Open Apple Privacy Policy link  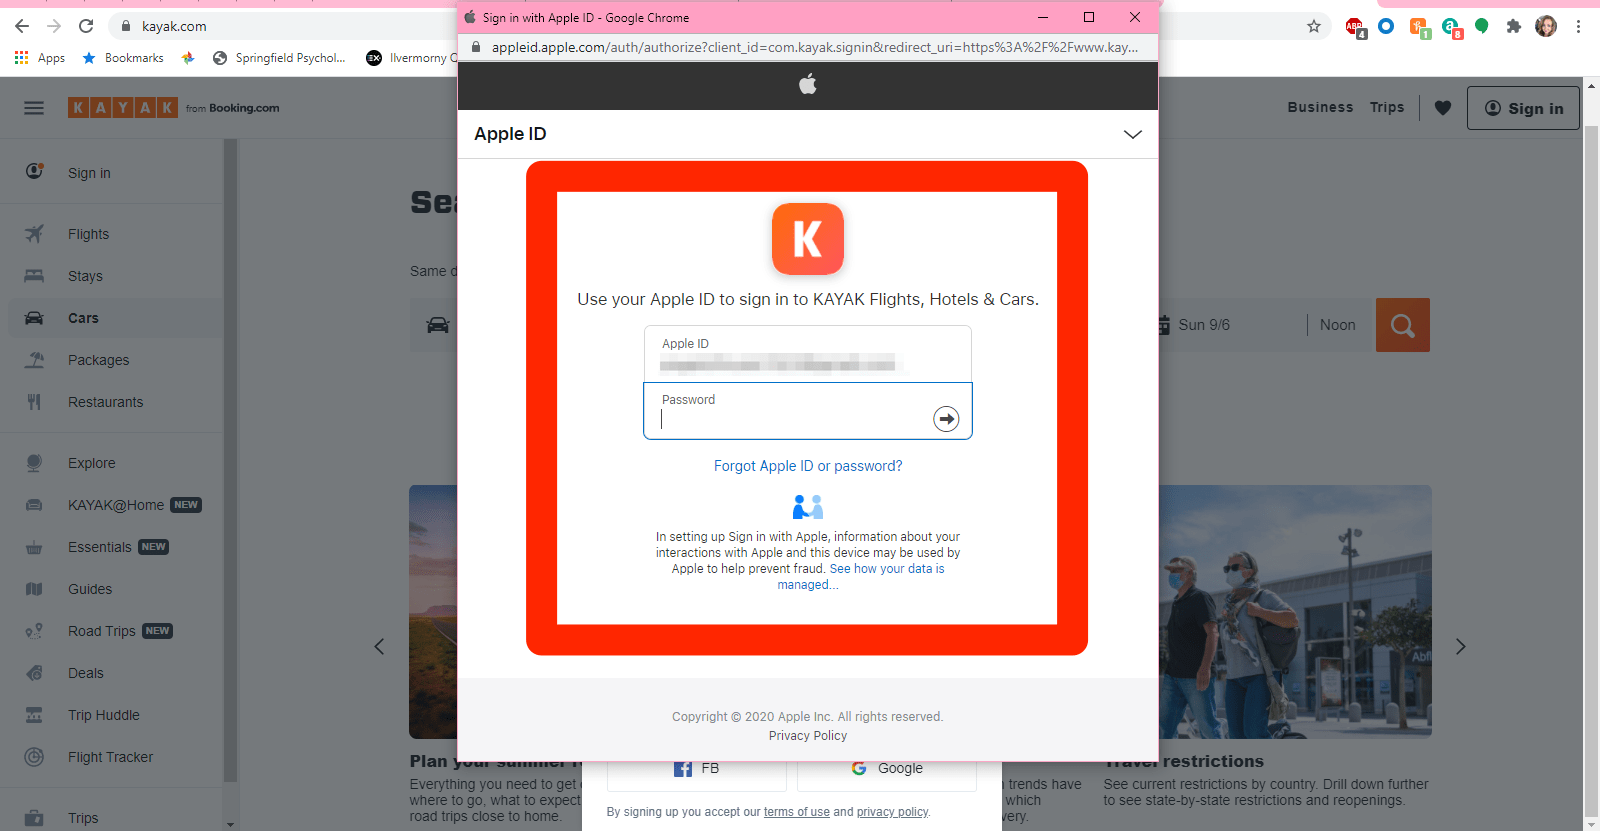[x=808, y=736]
